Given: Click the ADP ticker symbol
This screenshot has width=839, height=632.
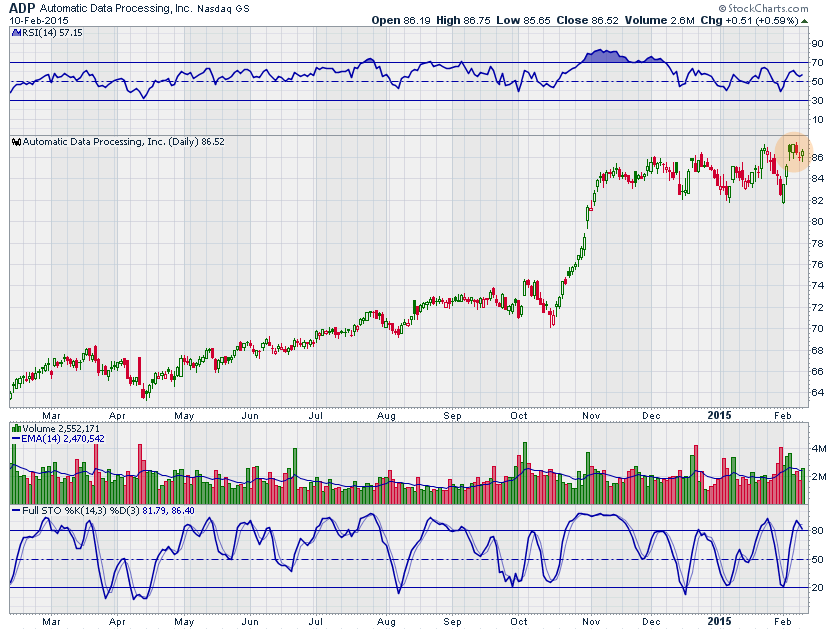Looking at the screenshot, I should [x=22, y=8].
